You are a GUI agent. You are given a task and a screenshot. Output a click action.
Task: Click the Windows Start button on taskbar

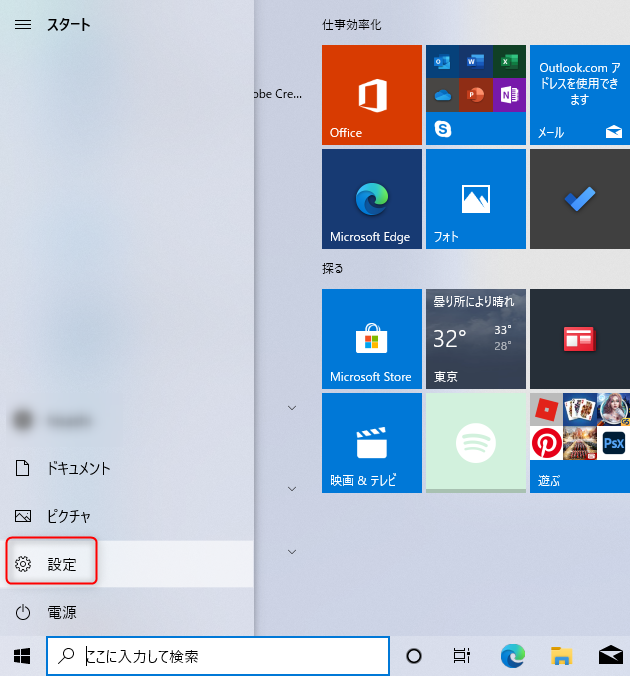(22, 656)
